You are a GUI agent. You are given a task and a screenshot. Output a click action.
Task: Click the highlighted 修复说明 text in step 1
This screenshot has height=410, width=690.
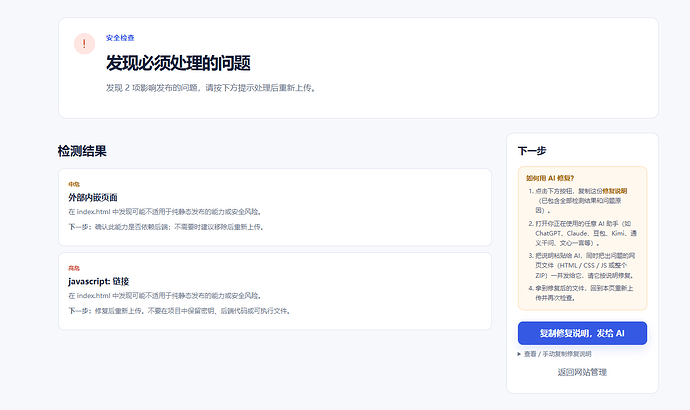[x=615, y=191]
